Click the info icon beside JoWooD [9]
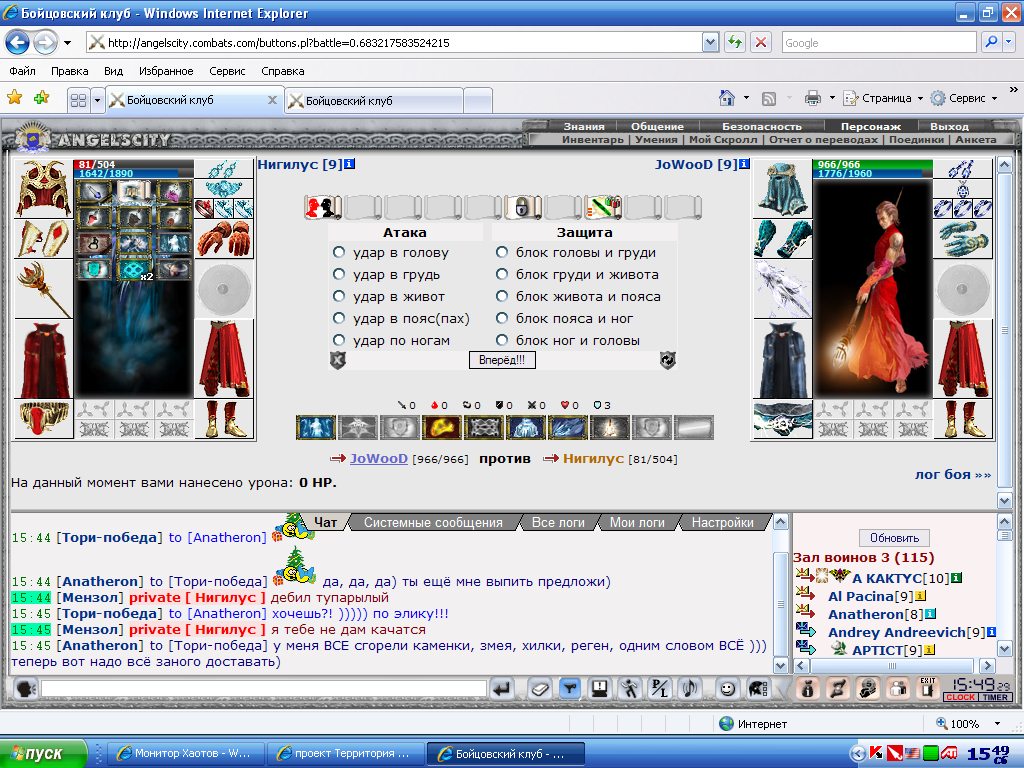 tap(744, 164)
